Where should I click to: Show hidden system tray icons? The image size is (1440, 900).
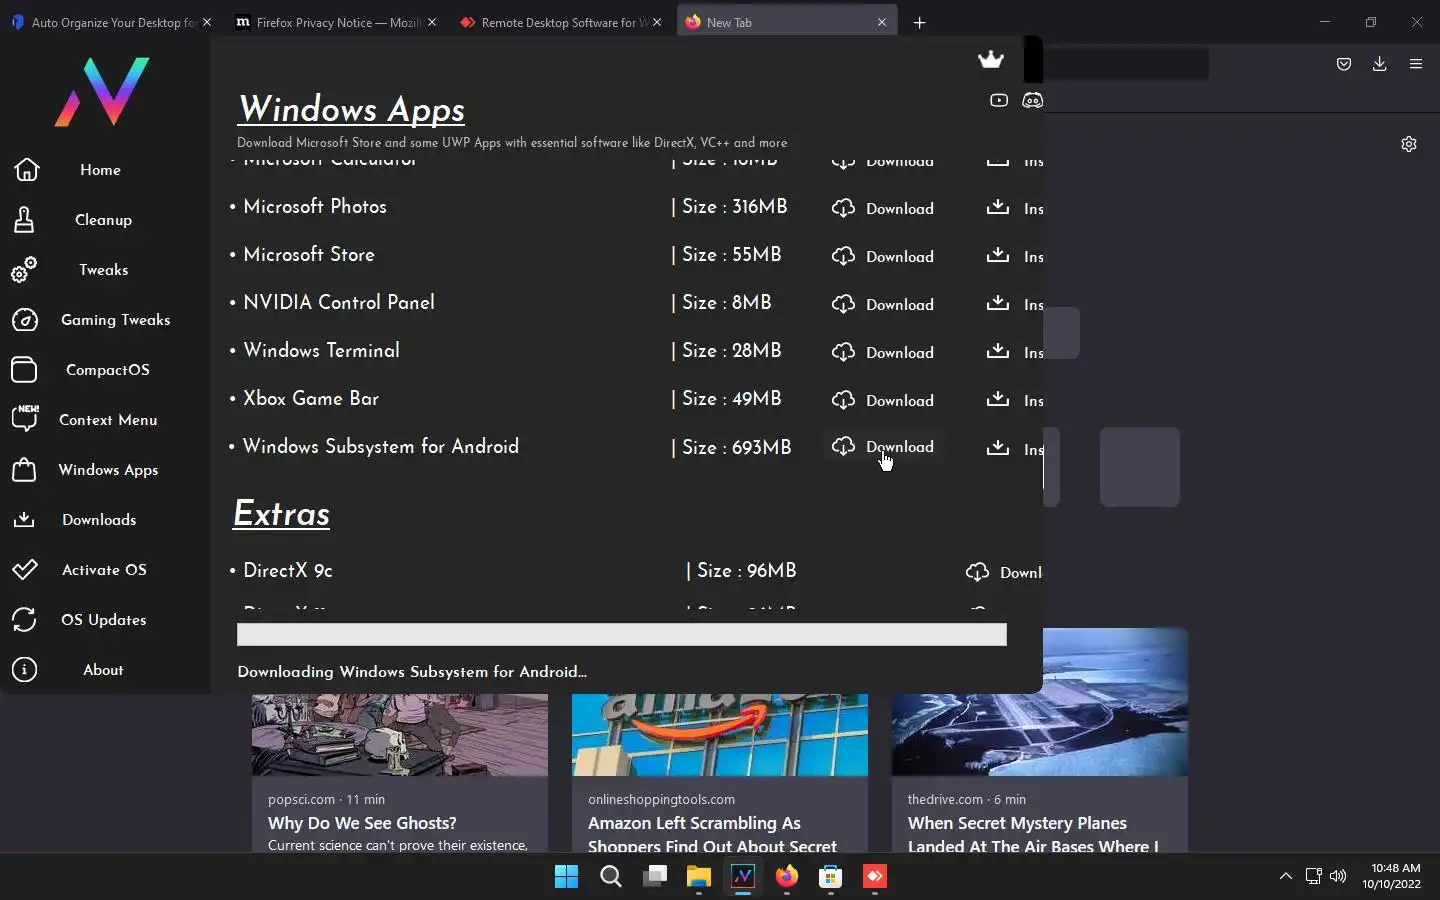click(x=1285, y=877)
